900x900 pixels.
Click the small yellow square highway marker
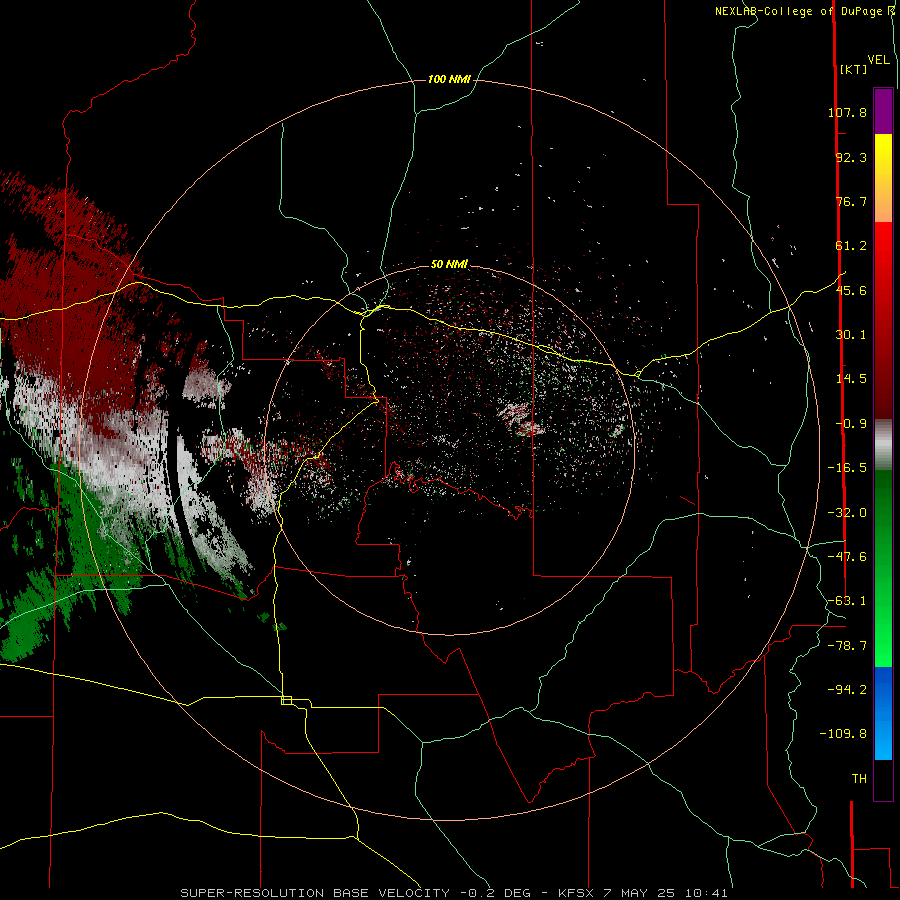tap(286, 700)
